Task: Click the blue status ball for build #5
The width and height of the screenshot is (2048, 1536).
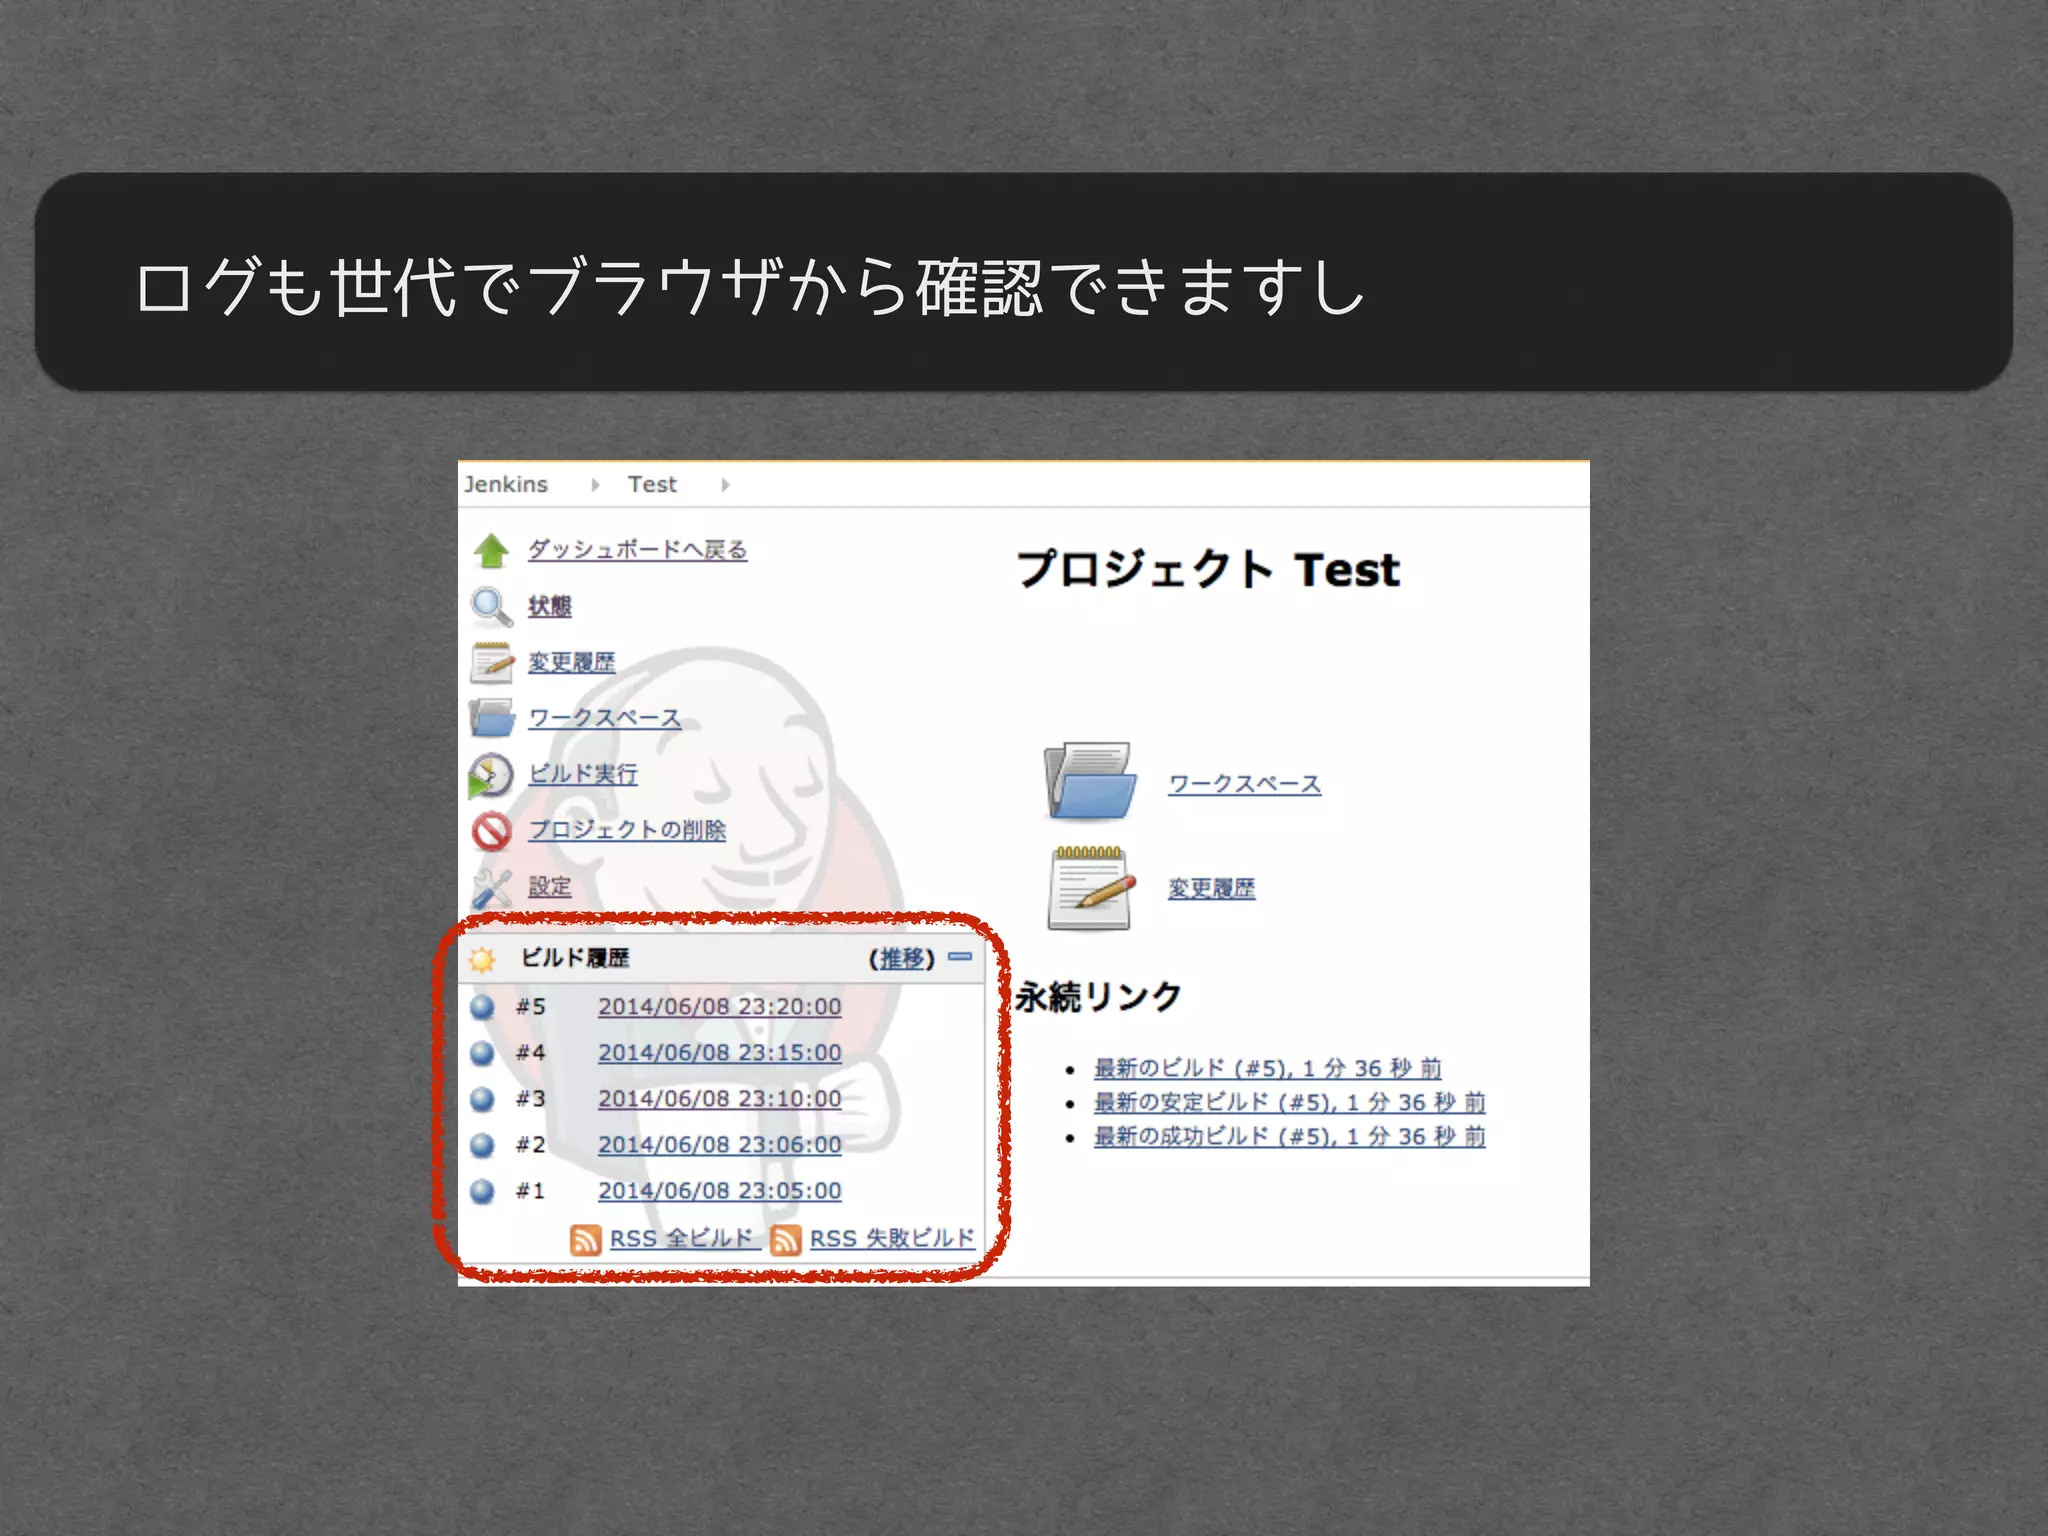Action: (x=482, y=1007)
